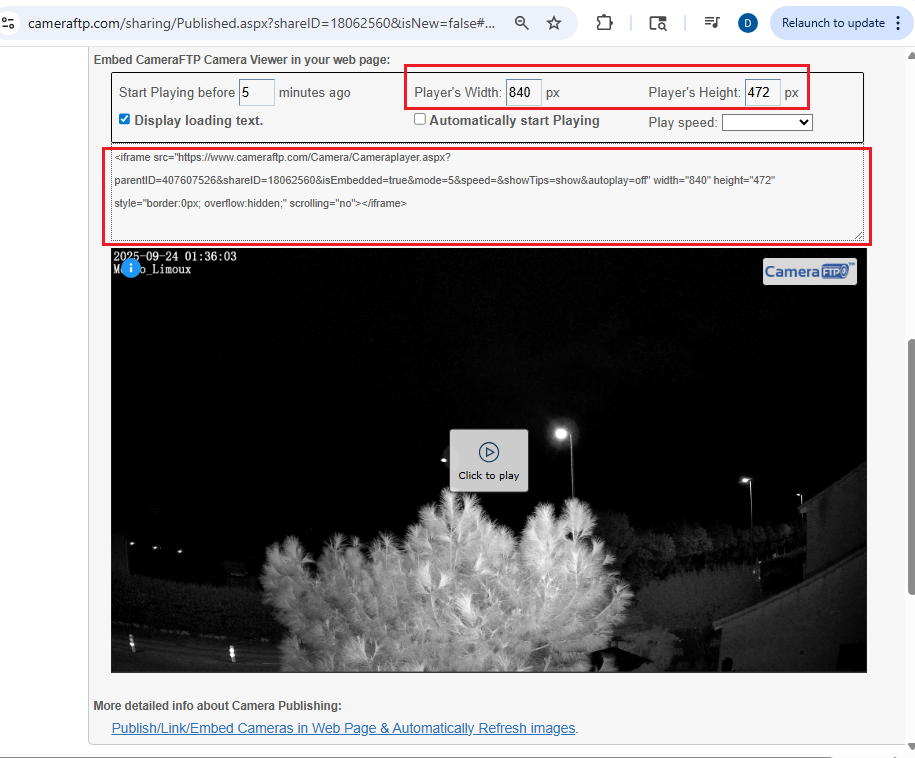Click the search tabs icon in browser toolbar

(x=657, y=23)
